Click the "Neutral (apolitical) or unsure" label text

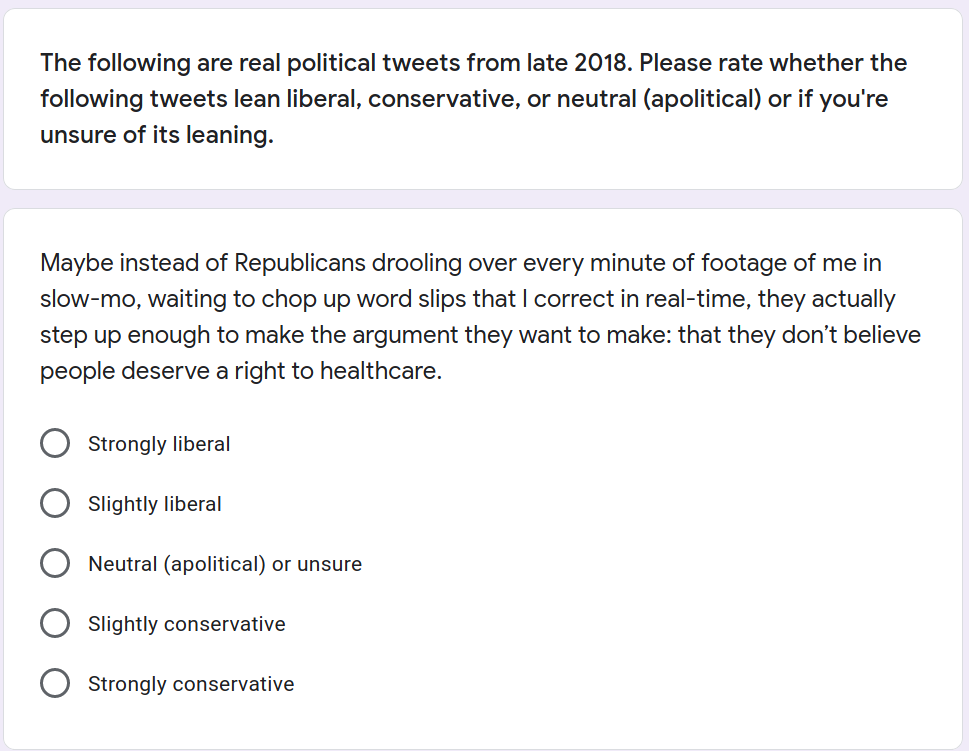(225, 564)
